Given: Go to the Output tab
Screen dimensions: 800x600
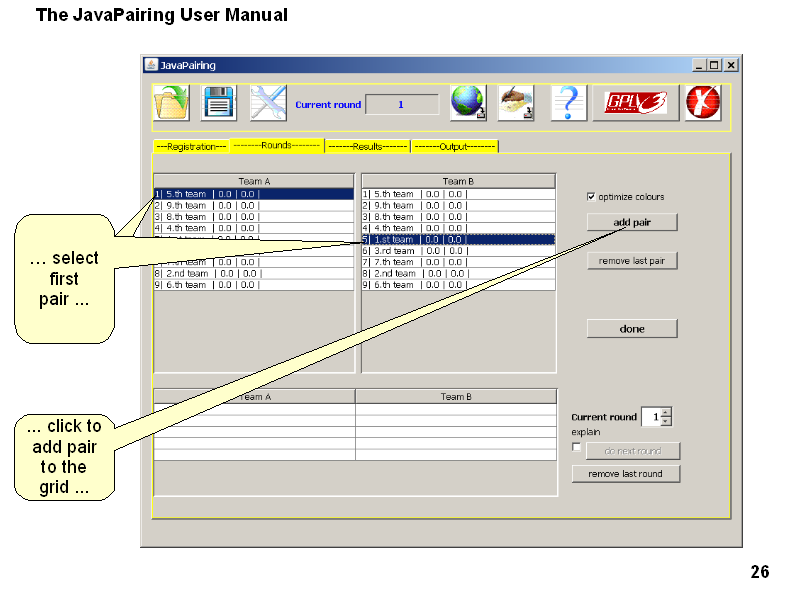Looking at the screenshot, I should [454, 147].
